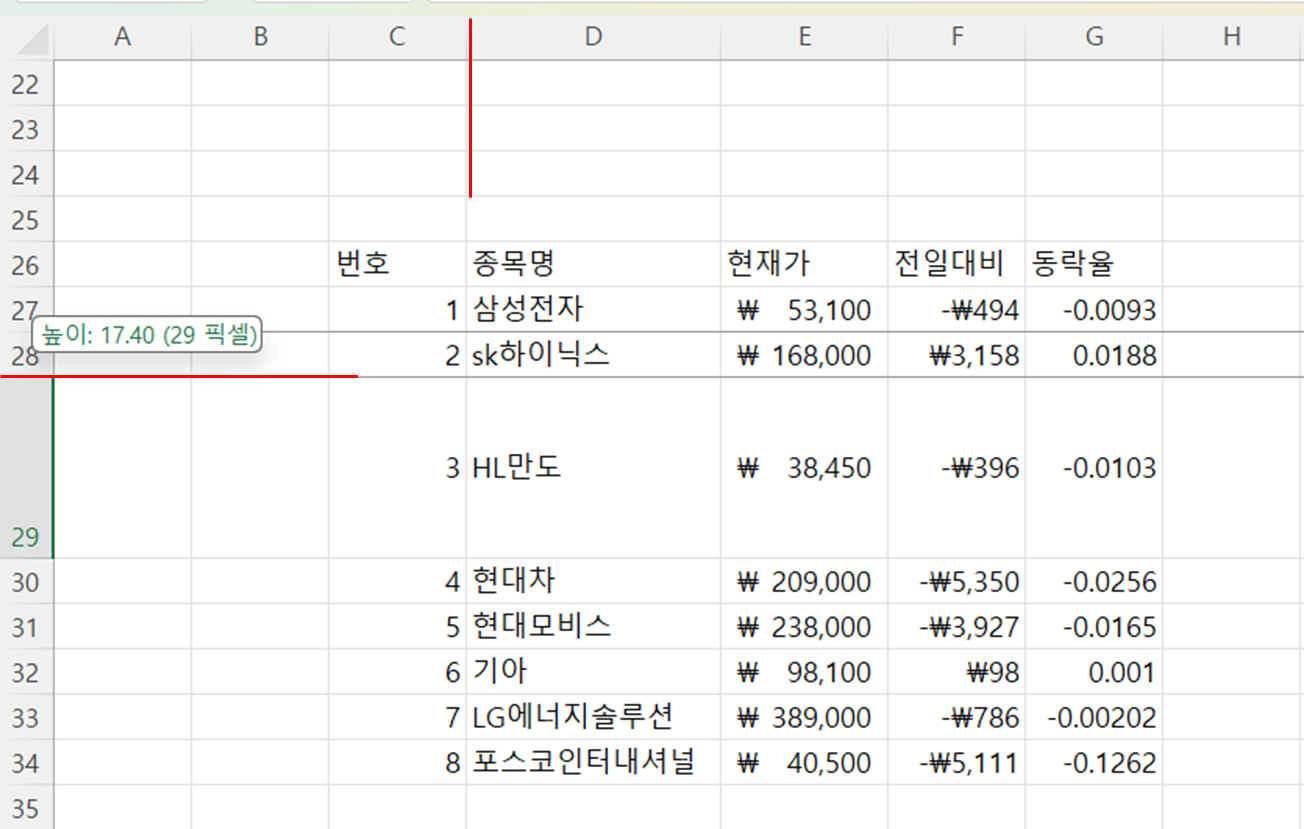Click the -0.00202 rate cell
Viewport: 1304px width, 829px height.
tap(1094, 717)
